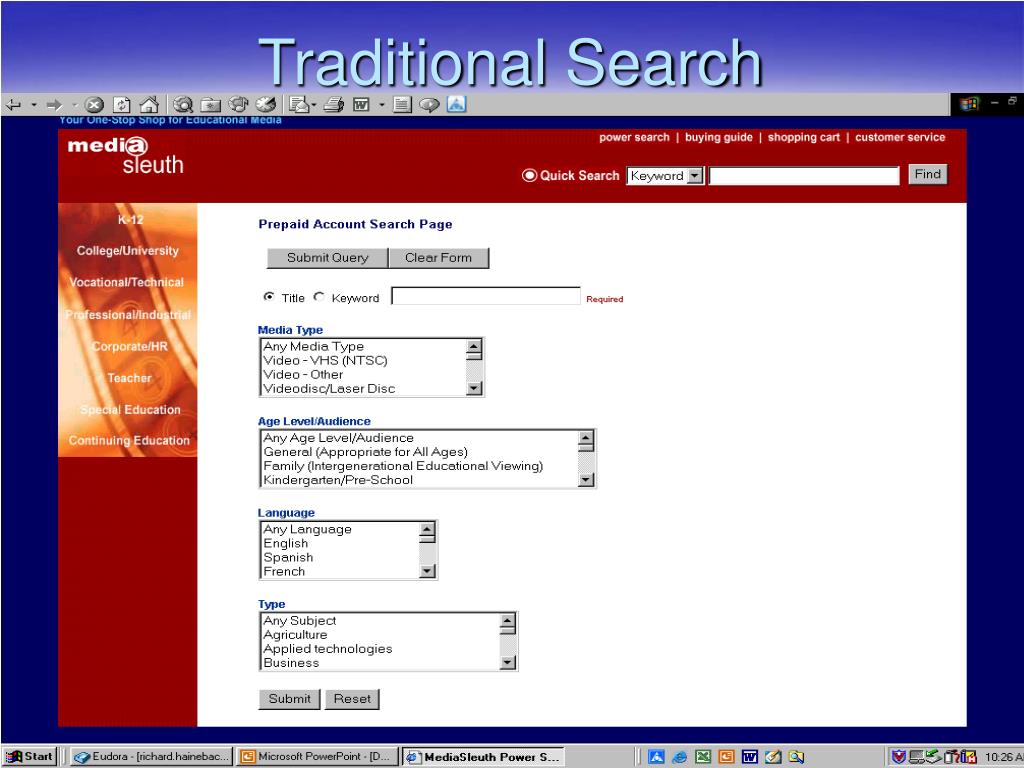Click the blue A icon in browser toolbar
Image resolution: width=1024 pixels, height=768 pixels.
tap(456, 104)
